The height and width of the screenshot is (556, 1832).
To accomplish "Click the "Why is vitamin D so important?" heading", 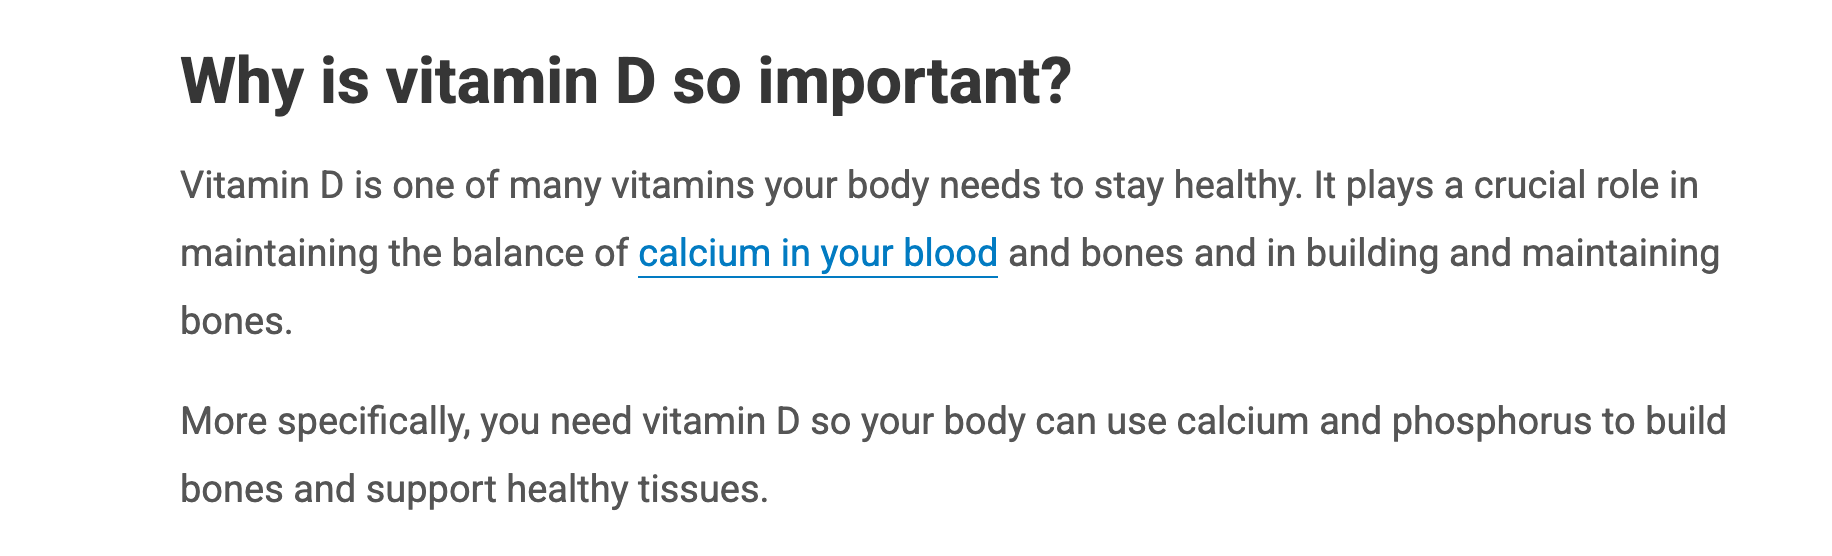I will (x=625, y=81).
